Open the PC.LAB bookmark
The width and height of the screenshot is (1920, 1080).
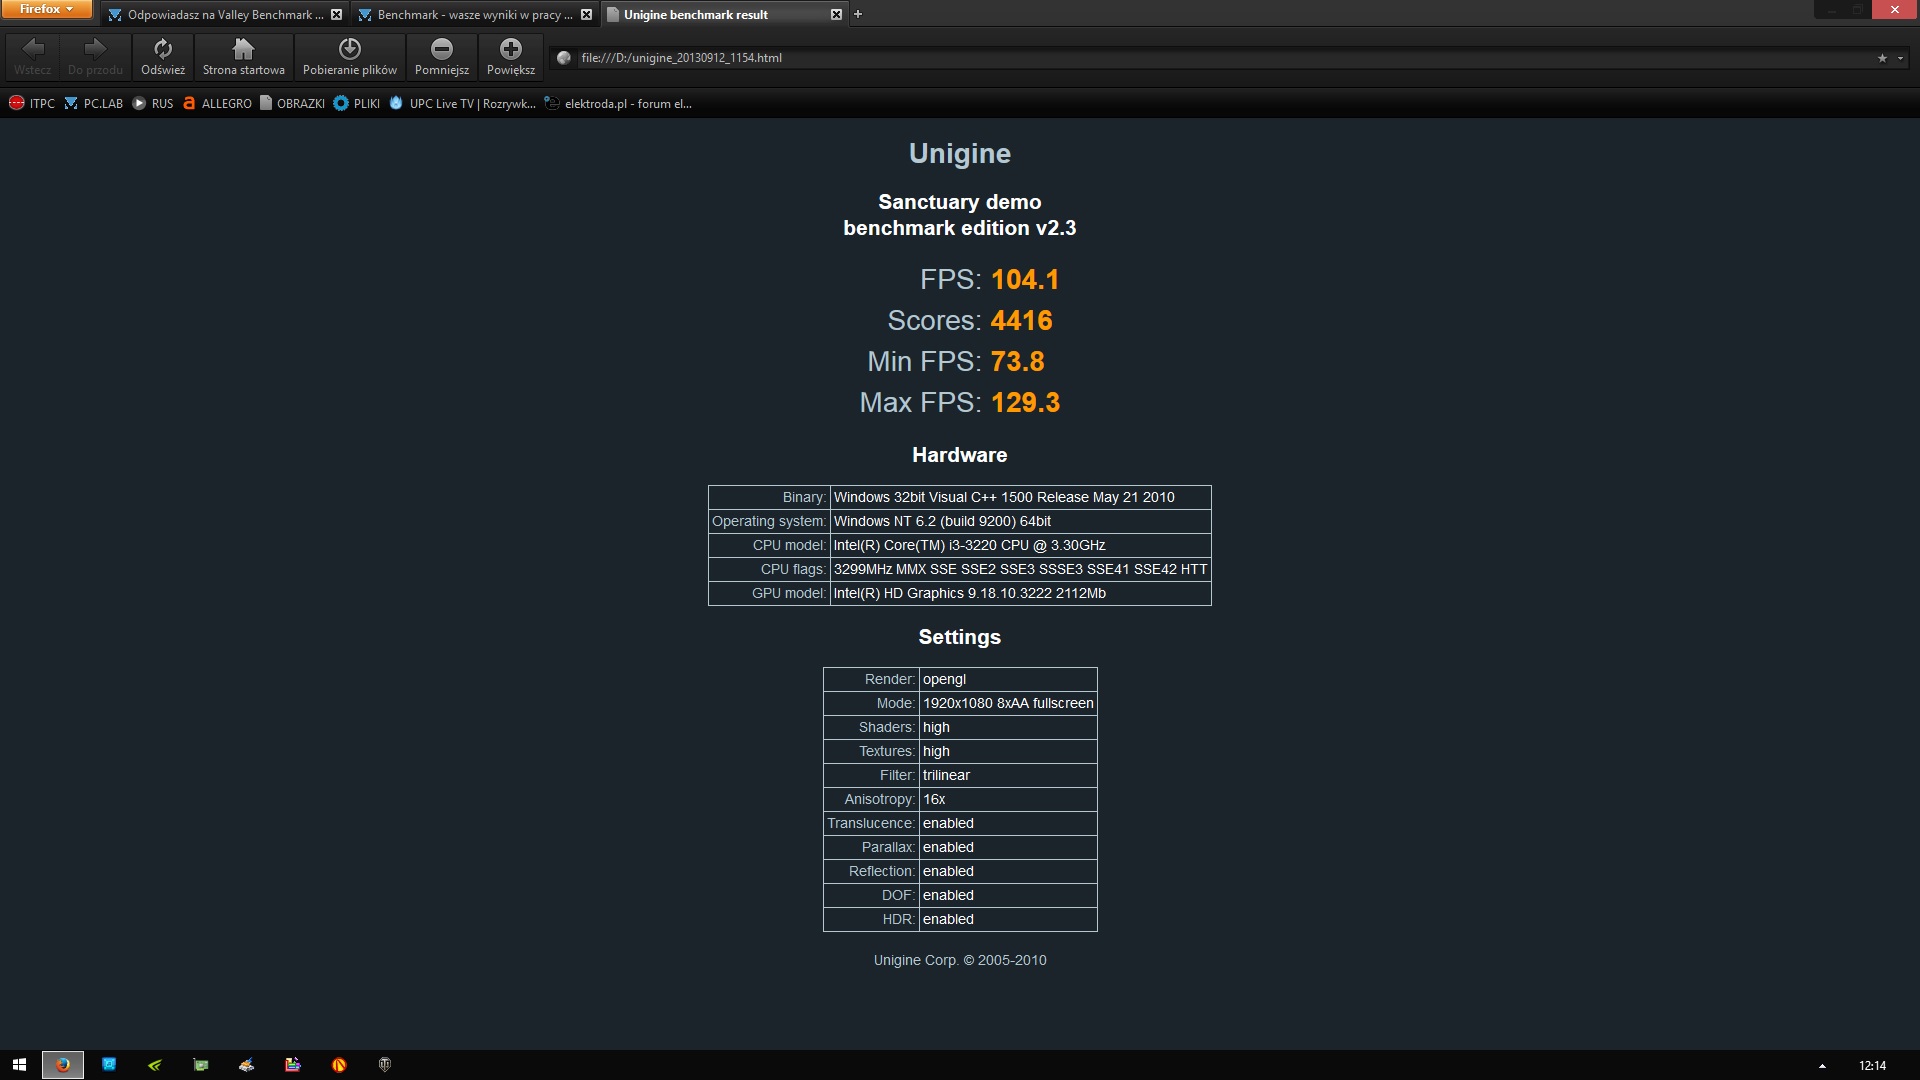[x=93, y=103]
